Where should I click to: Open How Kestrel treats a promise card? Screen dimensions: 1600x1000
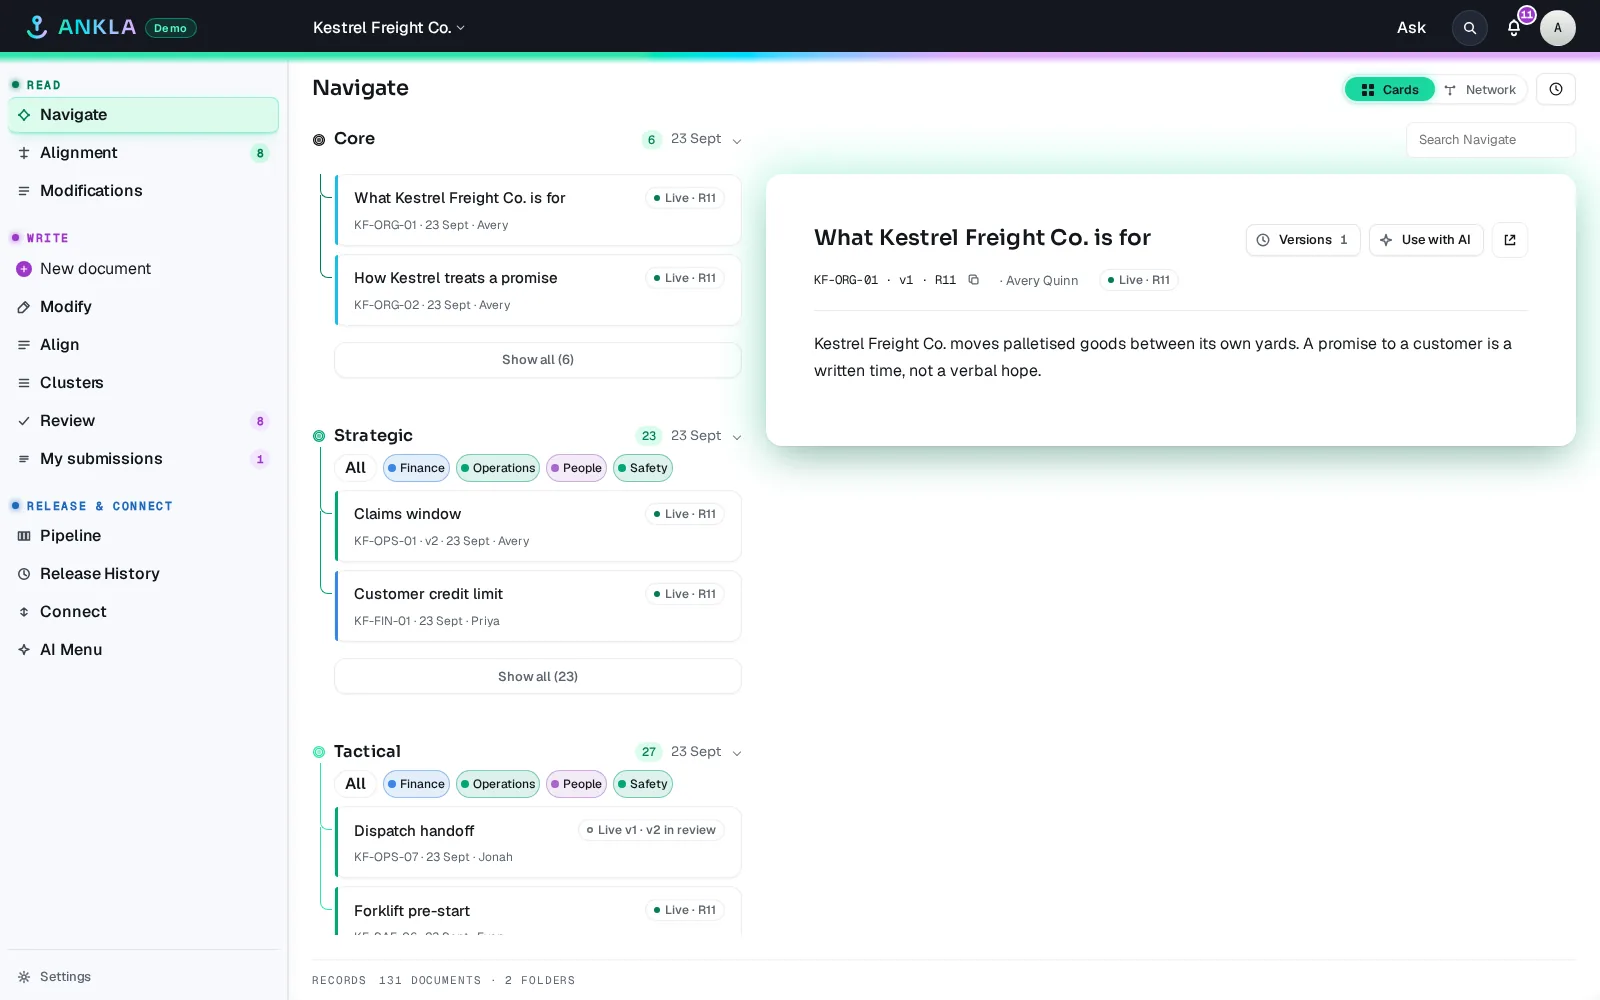click(x=538, y=290)
